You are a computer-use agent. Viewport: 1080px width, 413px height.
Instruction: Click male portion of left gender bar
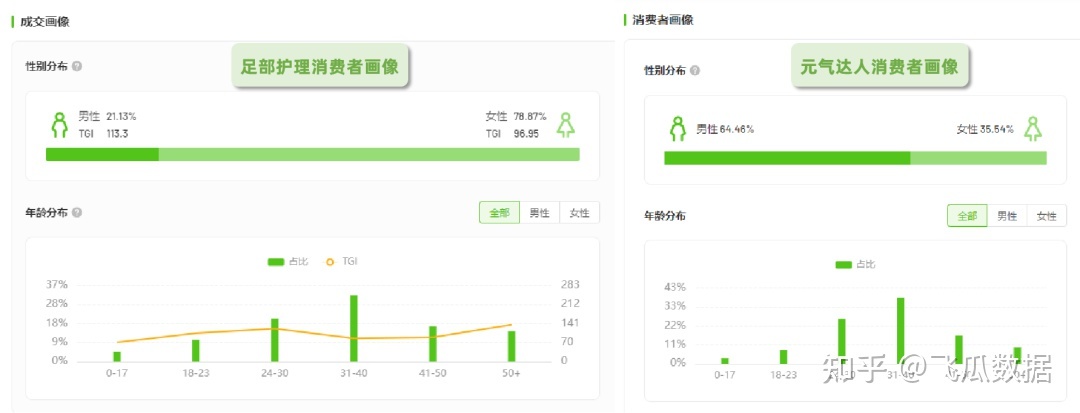click(102, 154)
